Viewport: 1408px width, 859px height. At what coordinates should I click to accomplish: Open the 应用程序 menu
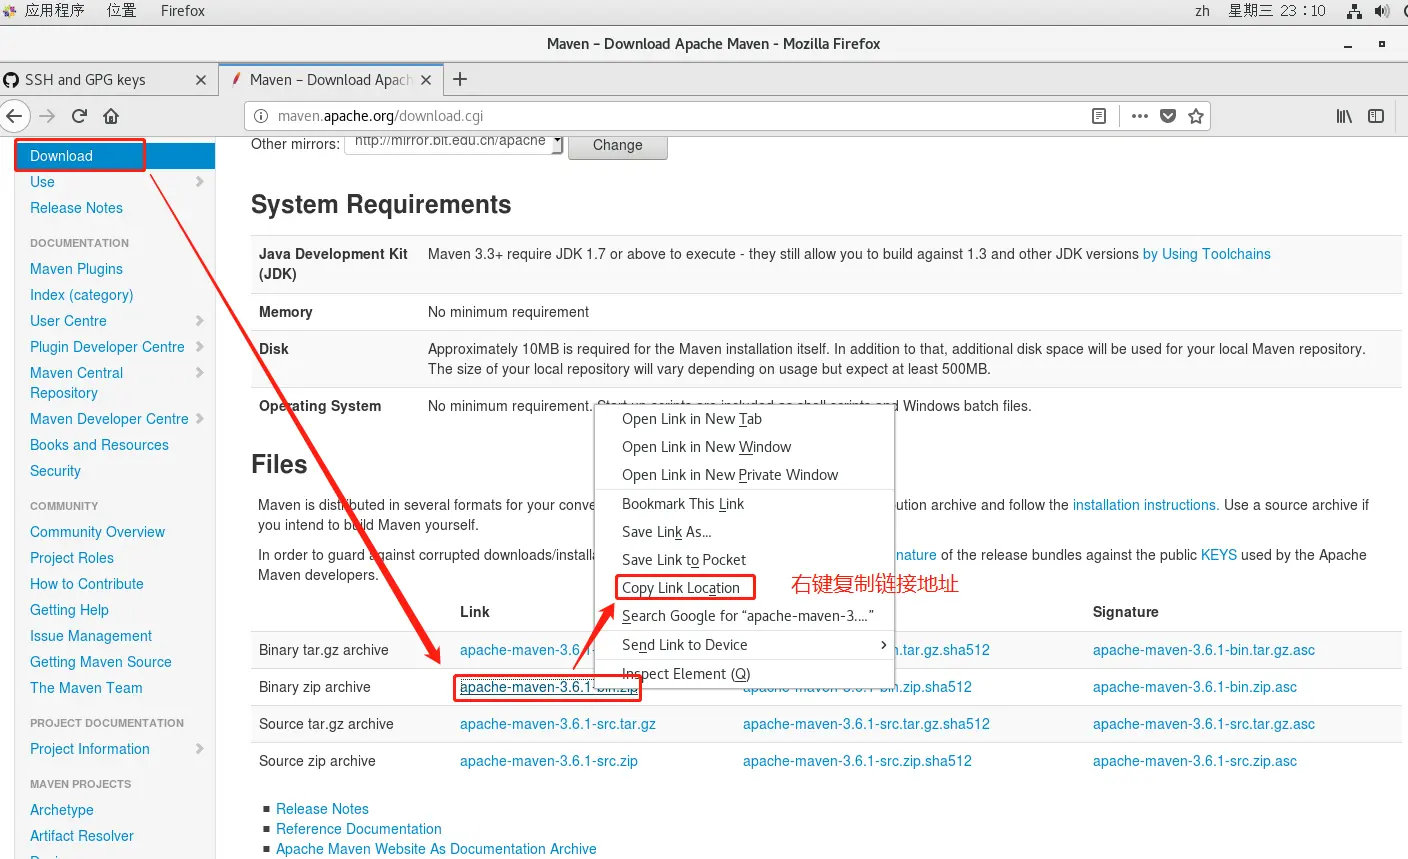pyautogui.click(x=54, y=11)
